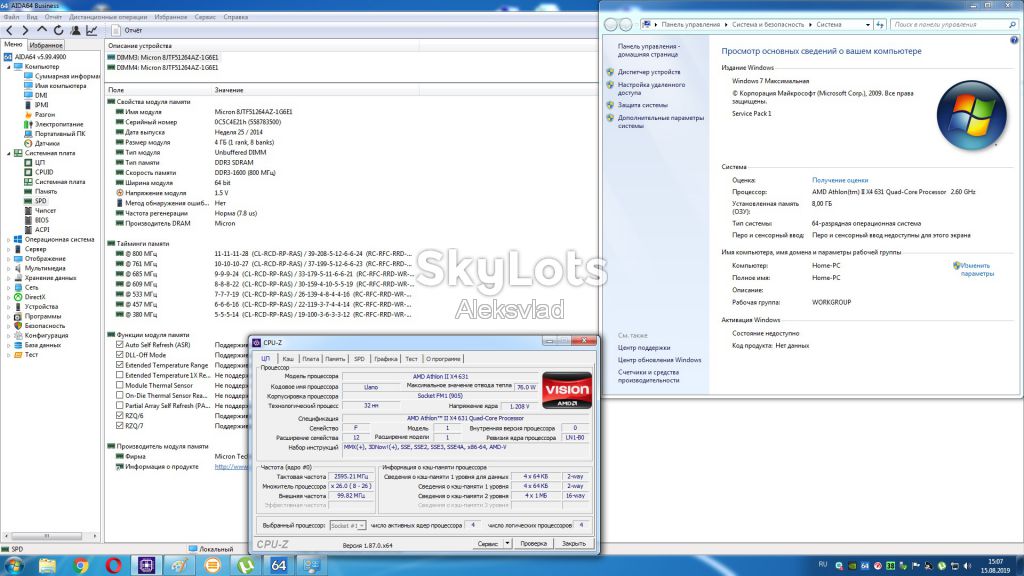Refresh the AIDA64 page

pyautogui.click(x=59, y=30)
